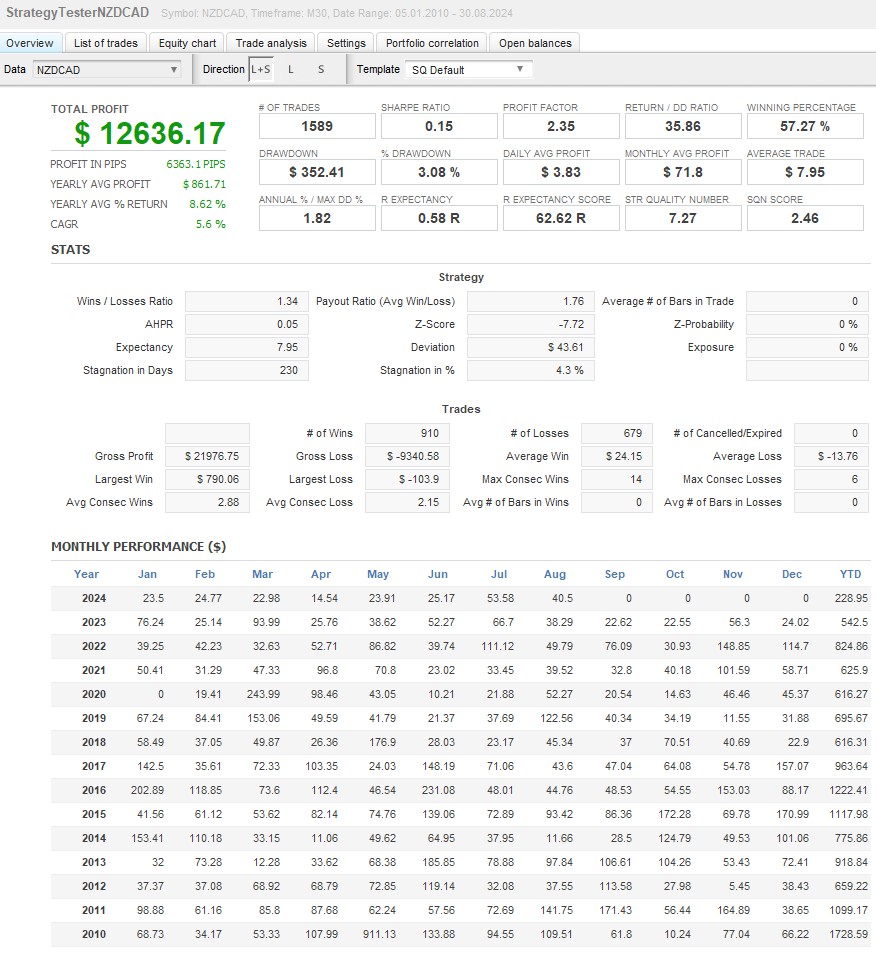The width and height of the screenshot is (876, 959).
Task: Click the # of Trades value box
Action: (317, 126)
